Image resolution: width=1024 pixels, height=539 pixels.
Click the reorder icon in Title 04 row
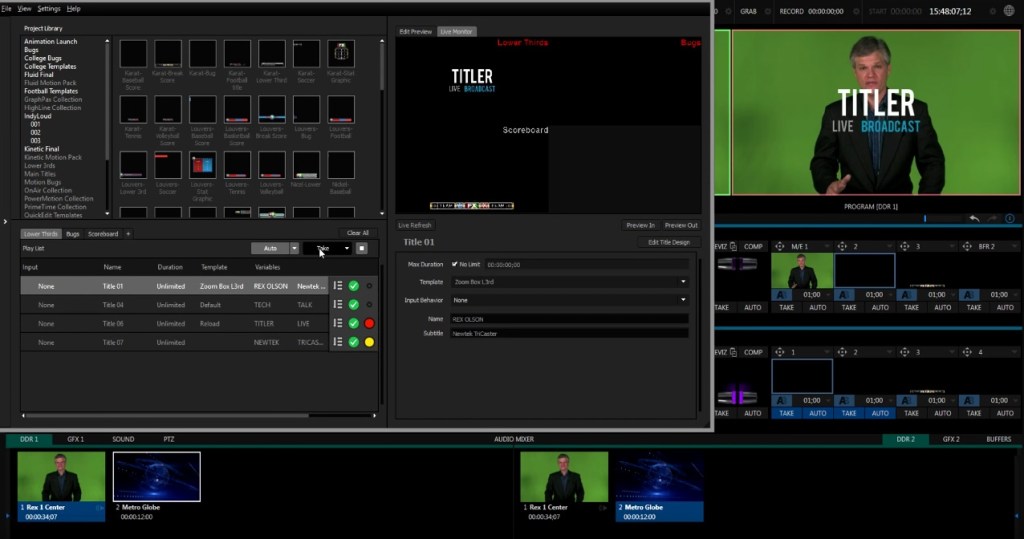coord(338,304)
